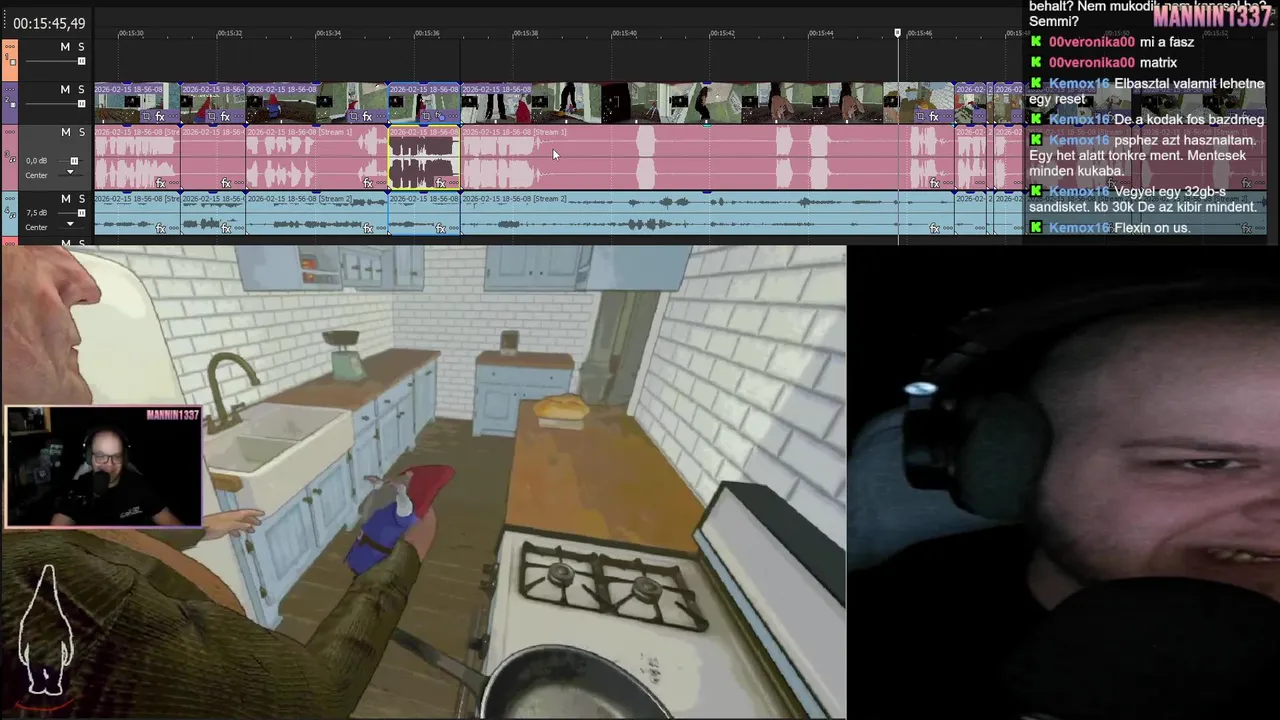
Task: Click the 00:15:40 ruler mark
Action: 624,33
